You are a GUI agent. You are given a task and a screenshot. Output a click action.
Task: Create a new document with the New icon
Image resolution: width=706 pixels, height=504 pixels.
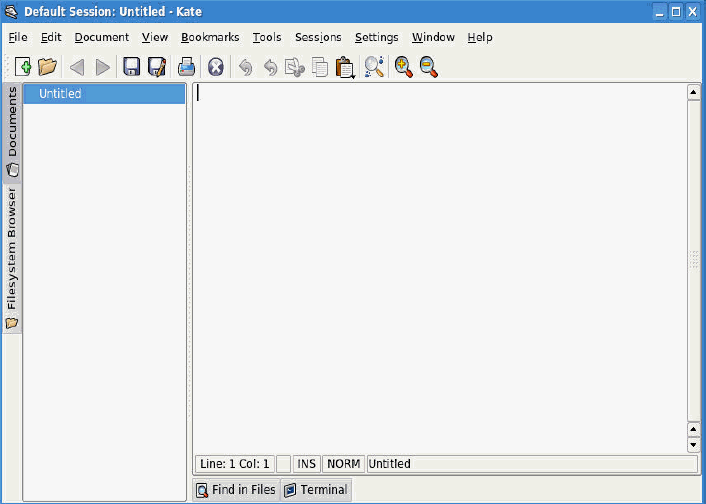pos(23,67)
